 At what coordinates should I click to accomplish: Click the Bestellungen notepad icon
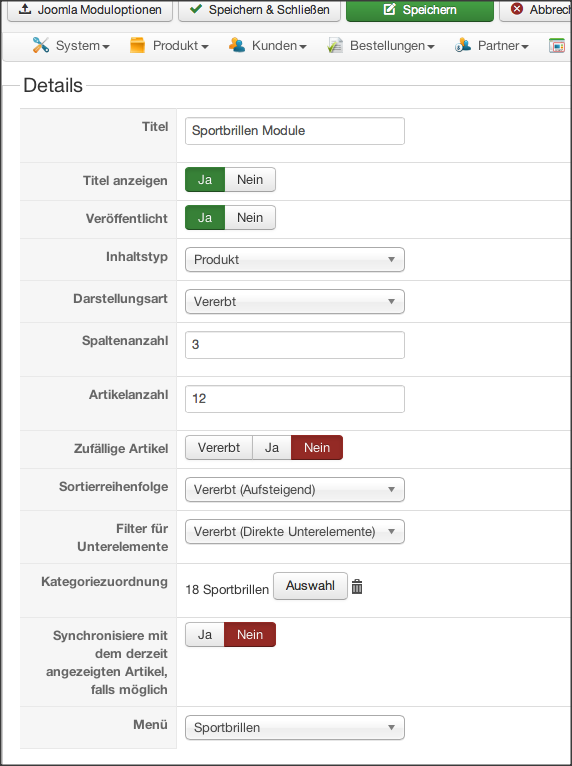coord(335,45)
